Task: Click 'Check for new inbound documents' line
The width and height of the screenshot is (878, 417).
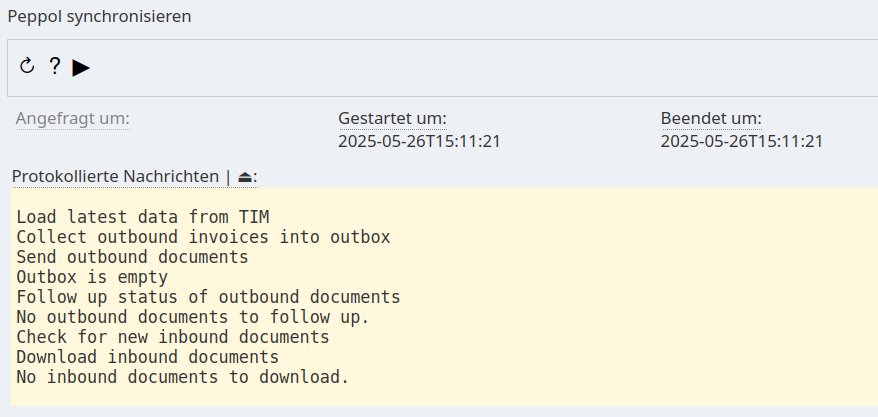Action: (173, 337)
